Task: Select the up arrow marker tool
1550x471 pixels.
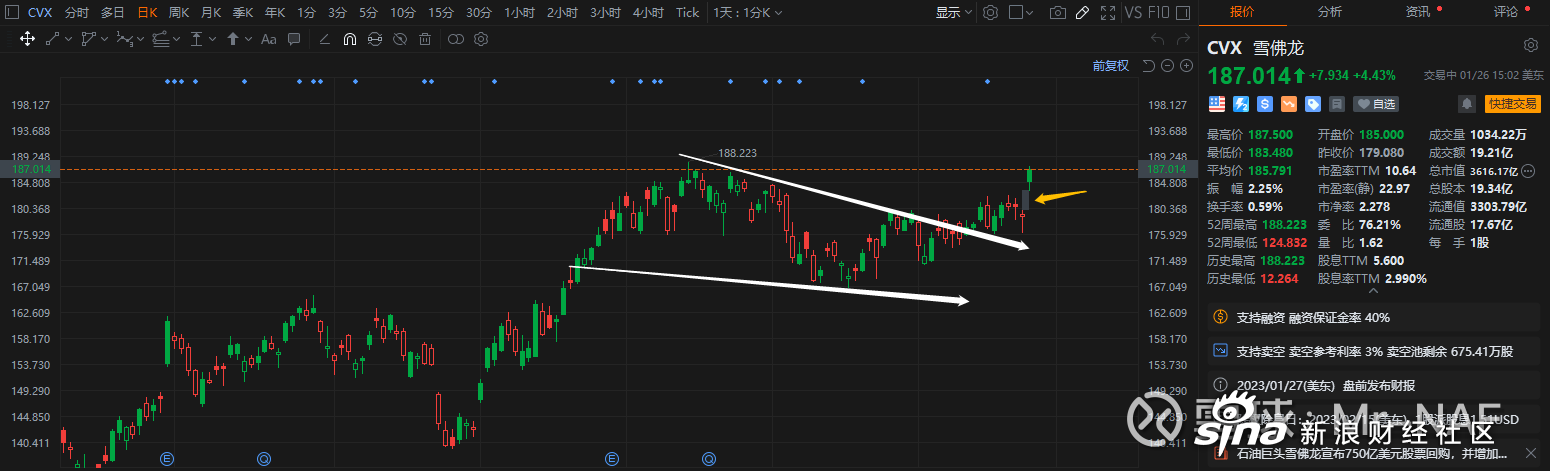Action: coord(232,39)
